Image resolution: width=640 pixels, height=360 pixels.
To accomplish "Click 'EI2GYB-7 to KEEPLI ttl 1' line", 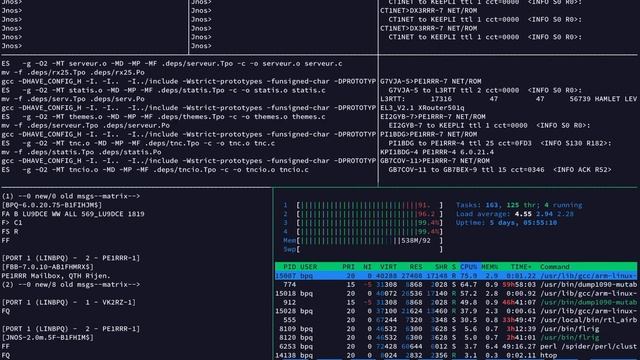I will (x=489, y=125).
